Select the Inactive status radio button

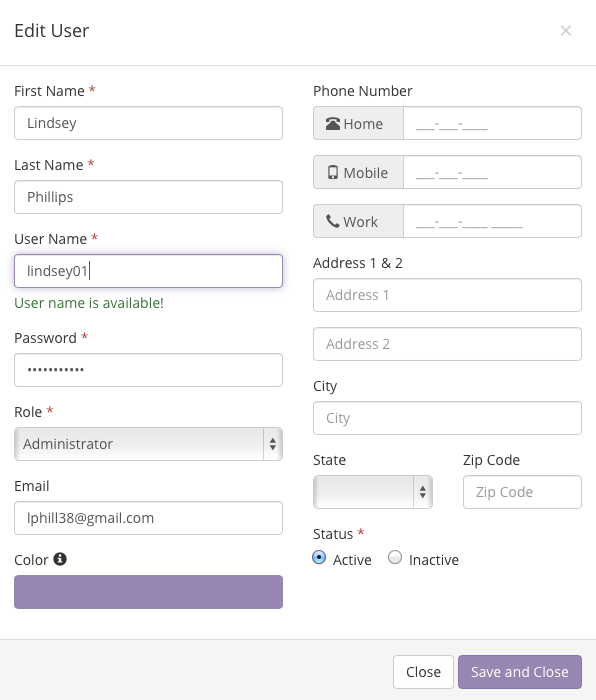pos(395,557)
